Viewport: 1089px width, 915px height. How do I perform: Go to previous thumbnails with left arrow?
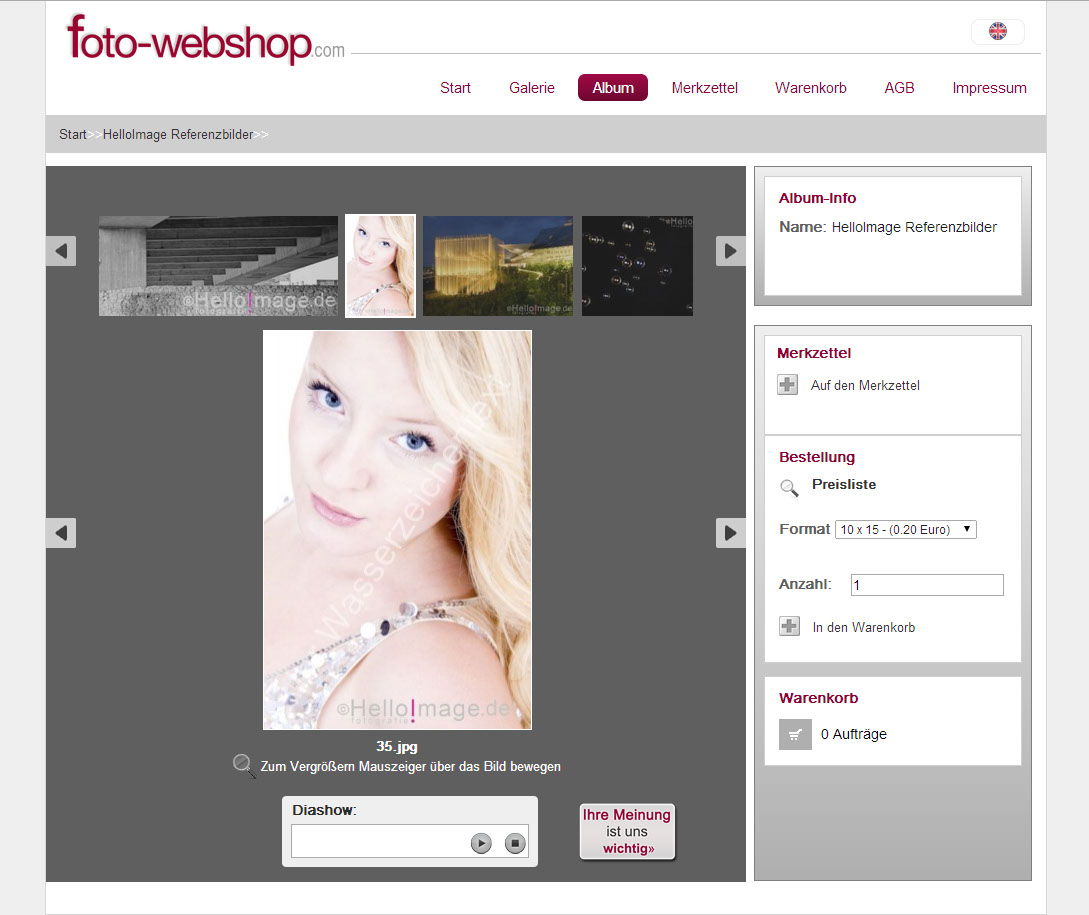click(61, 251)
